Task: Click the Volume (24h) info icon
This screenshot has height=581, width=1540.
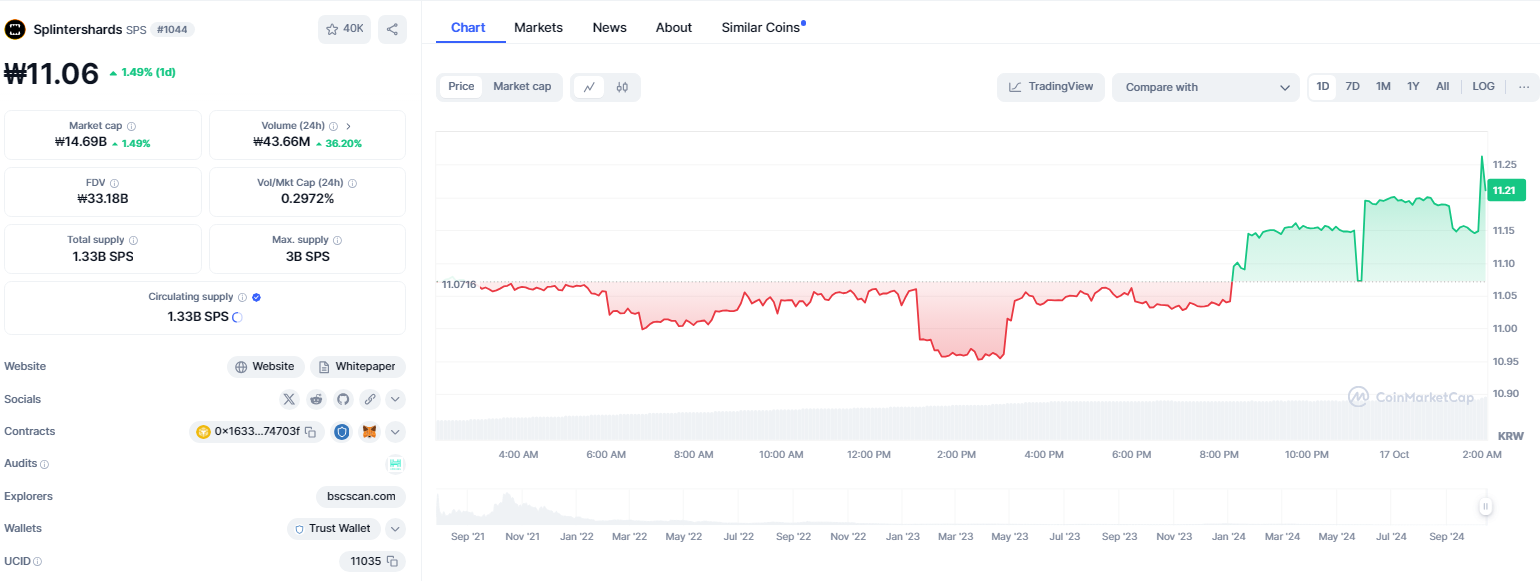Action: pyautogui.click(x=334, y=126)
